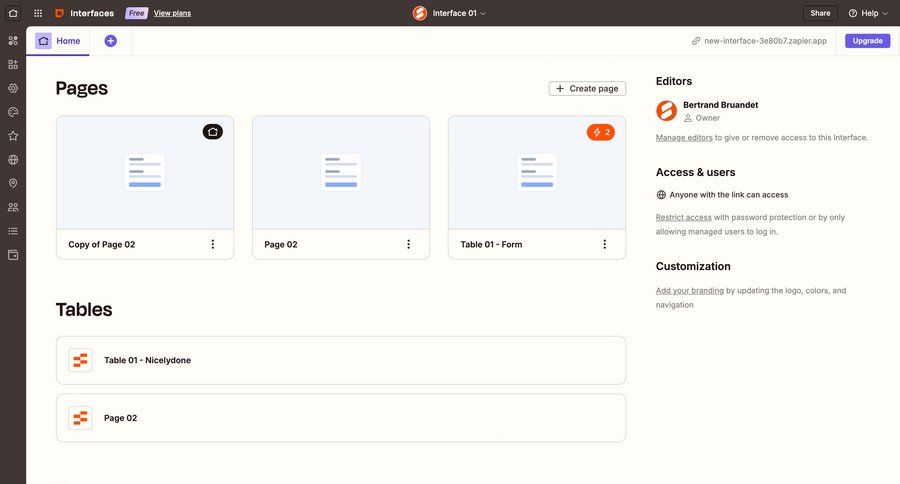Click the orange Interfaces logo icon
This screenshot has height=484, width=900.
[x=59, y=13]
